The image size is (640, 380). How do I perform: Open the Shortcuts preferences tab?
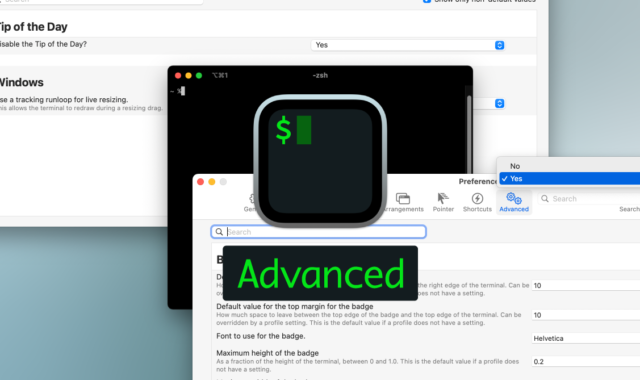pos(477,202)
